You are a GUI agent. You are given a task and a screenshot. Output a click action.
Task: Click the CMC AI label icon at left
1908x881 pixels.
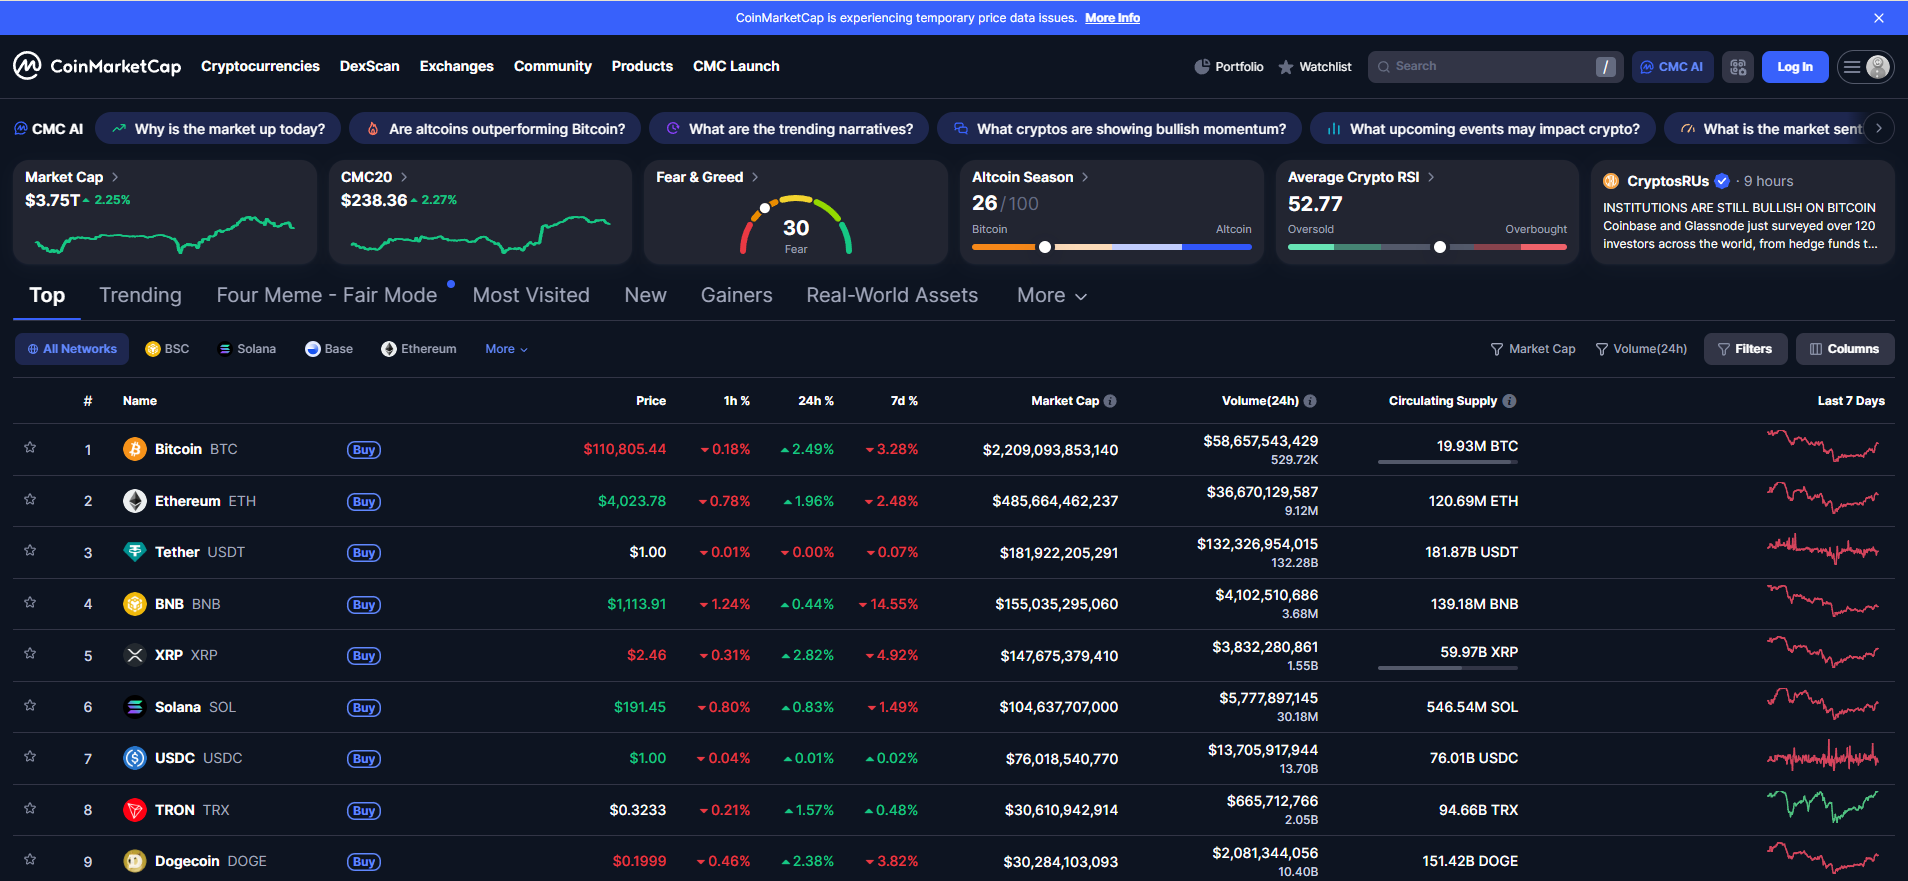[x=20, y=129]
